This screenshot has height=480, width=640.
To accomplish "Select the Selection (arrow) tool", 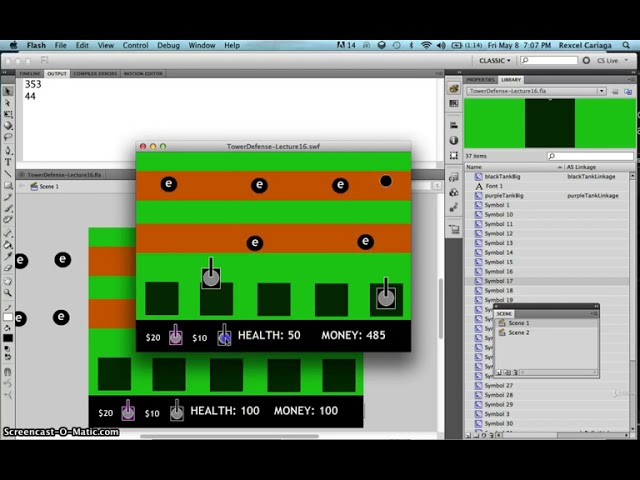I will click(8, 91).
